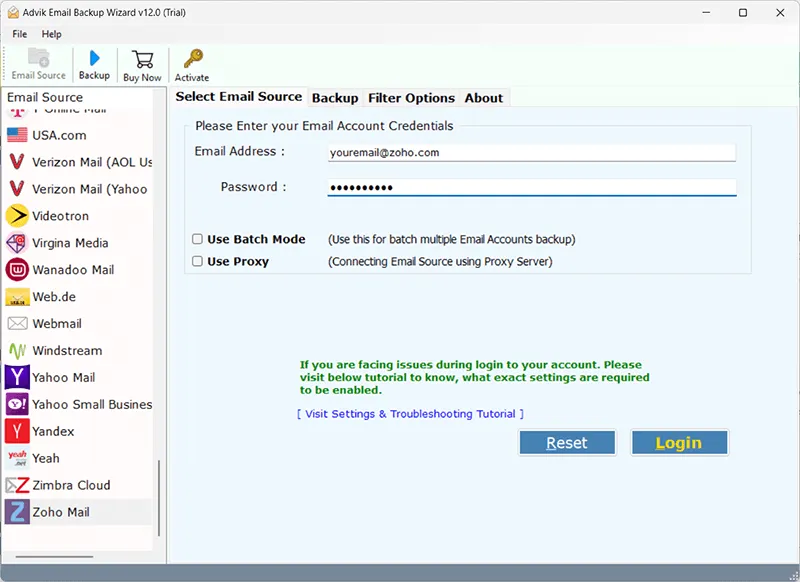
Task: Select the Videotron list entry text
Action: (61, 216)
